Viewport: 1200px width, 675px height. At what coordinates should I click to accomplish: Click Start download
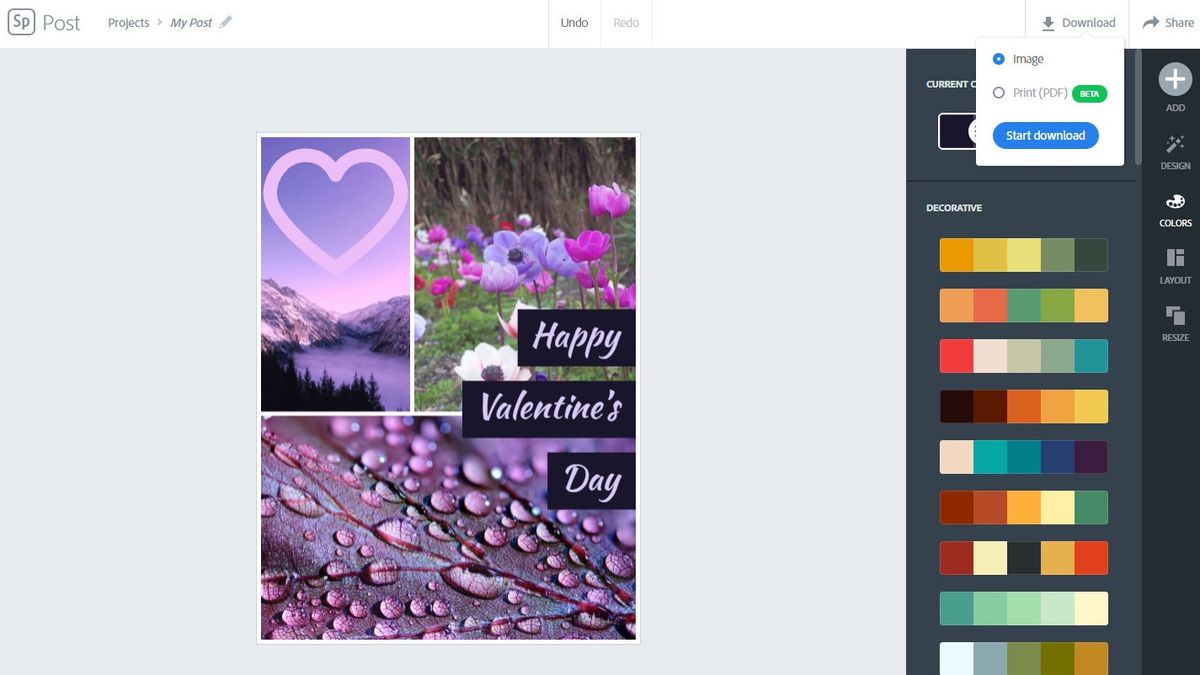tap(1045, 135)
